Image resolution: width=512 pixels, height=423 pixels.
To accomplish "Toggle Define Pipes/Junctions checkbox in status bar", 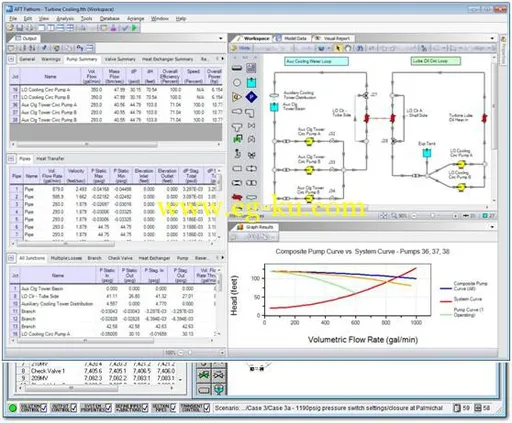I will point(145,408).
